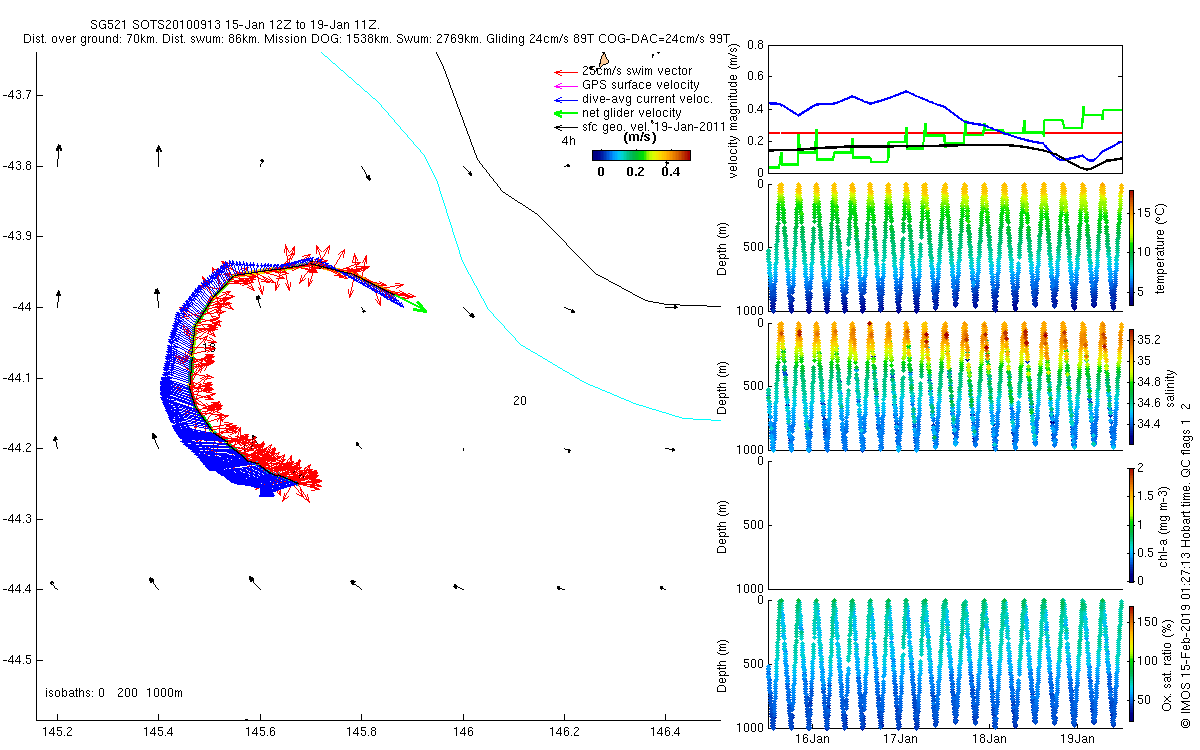Click the green net glider arrowhead on the map
The image size is (1200, 750).
point(420,307)
